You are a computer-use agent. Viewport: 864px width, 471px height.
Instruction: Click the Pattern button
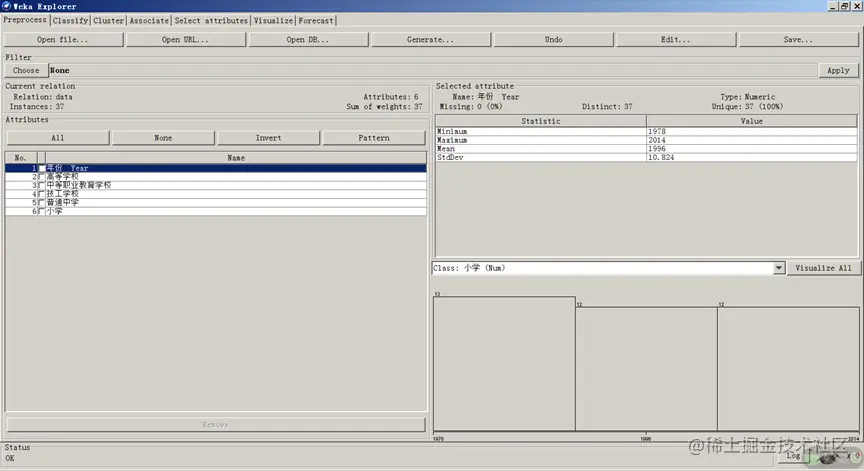[374, 138]
